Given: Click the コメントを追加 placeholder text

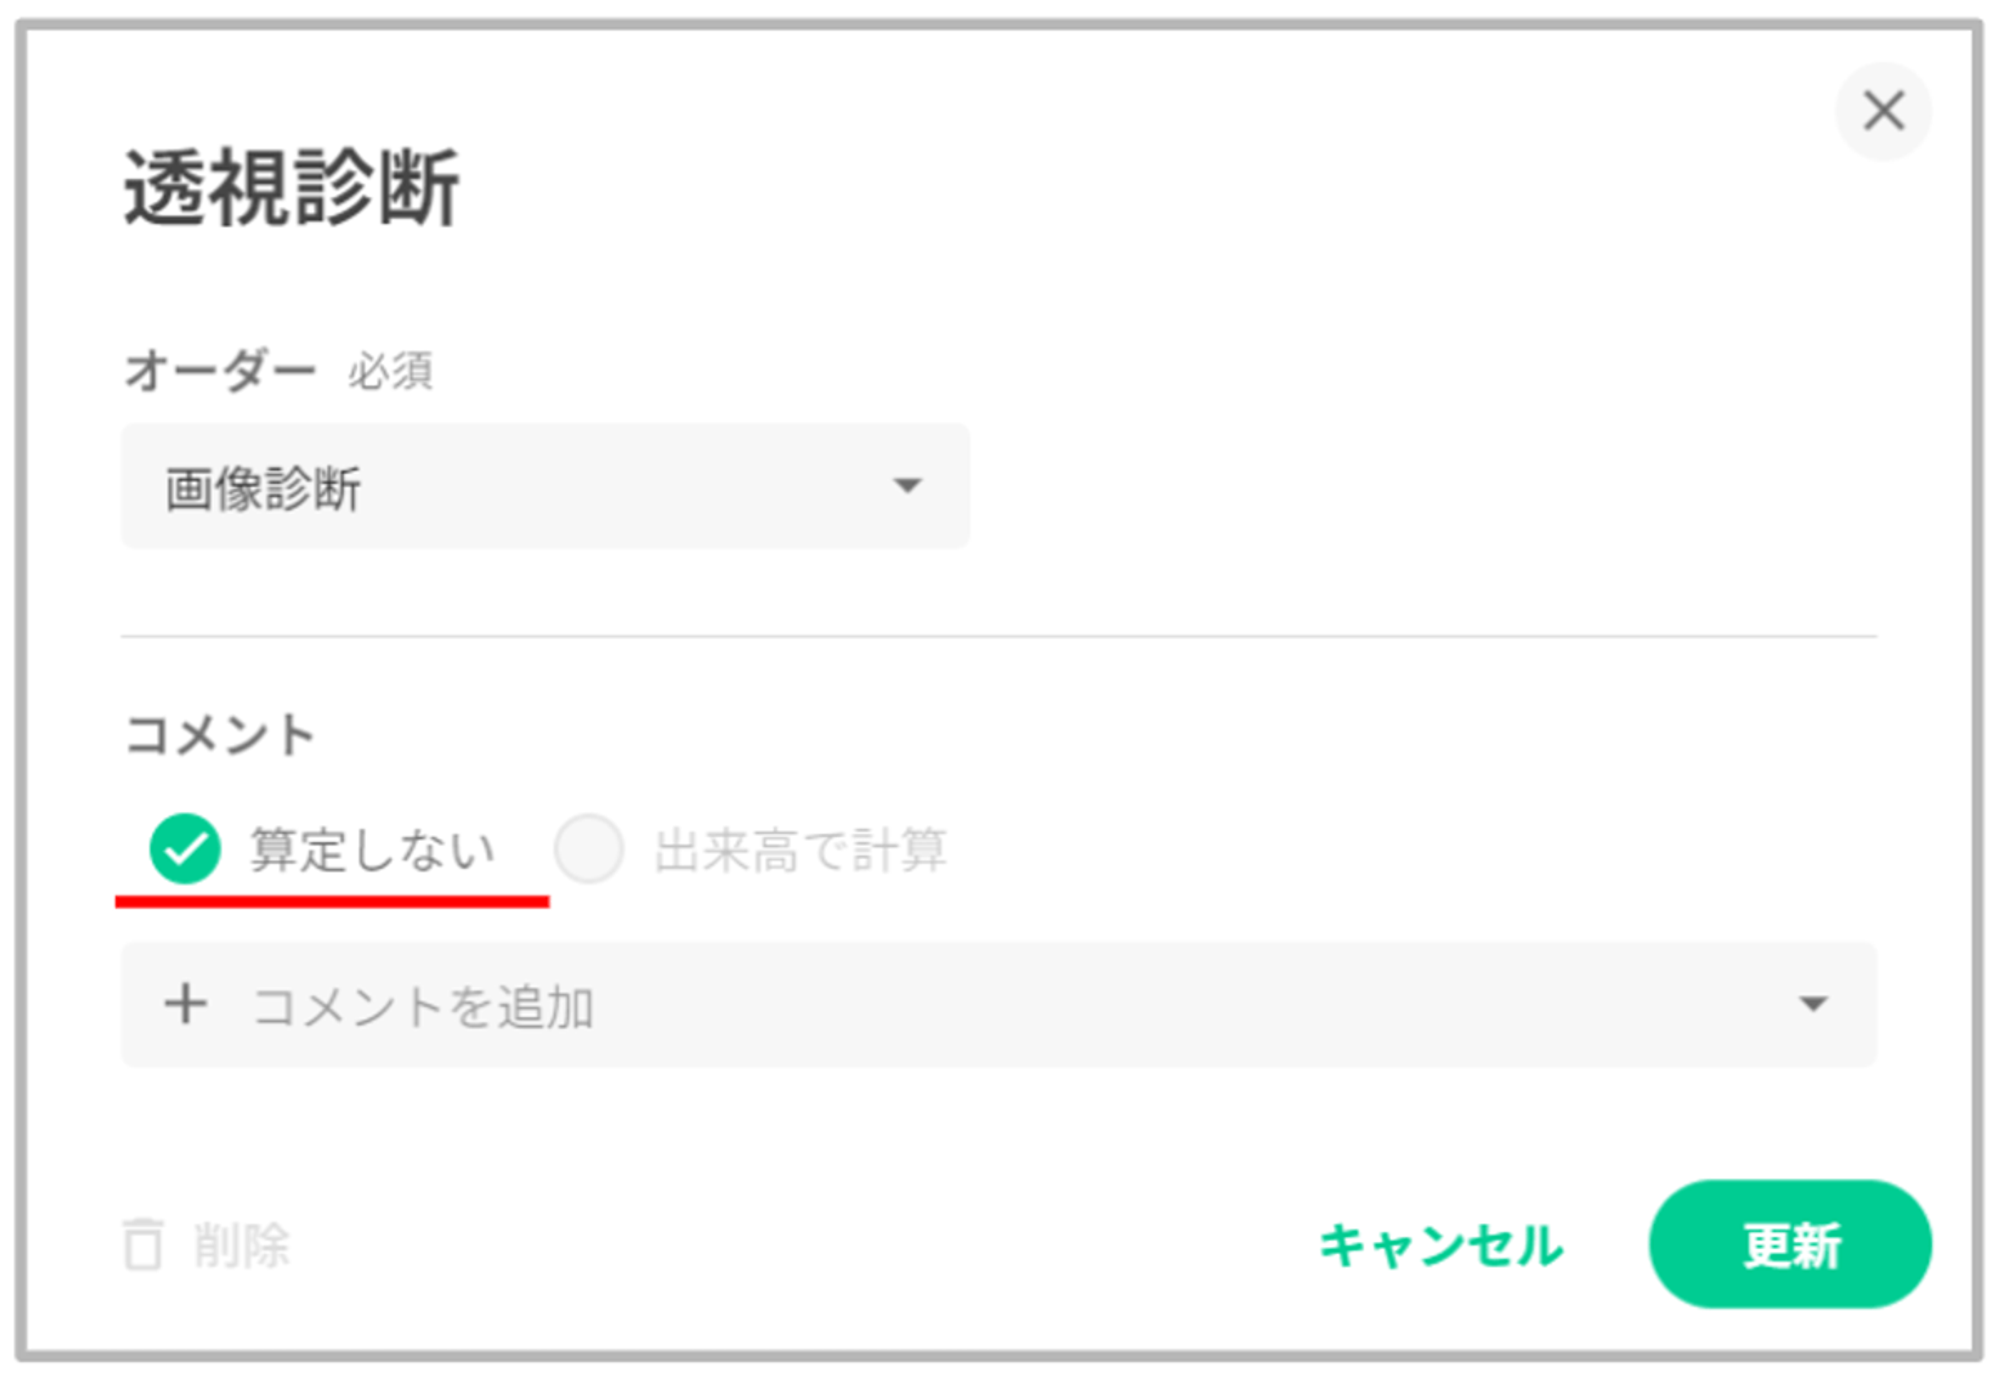Looking at the screenshot, I should [x=424, y=1006].
